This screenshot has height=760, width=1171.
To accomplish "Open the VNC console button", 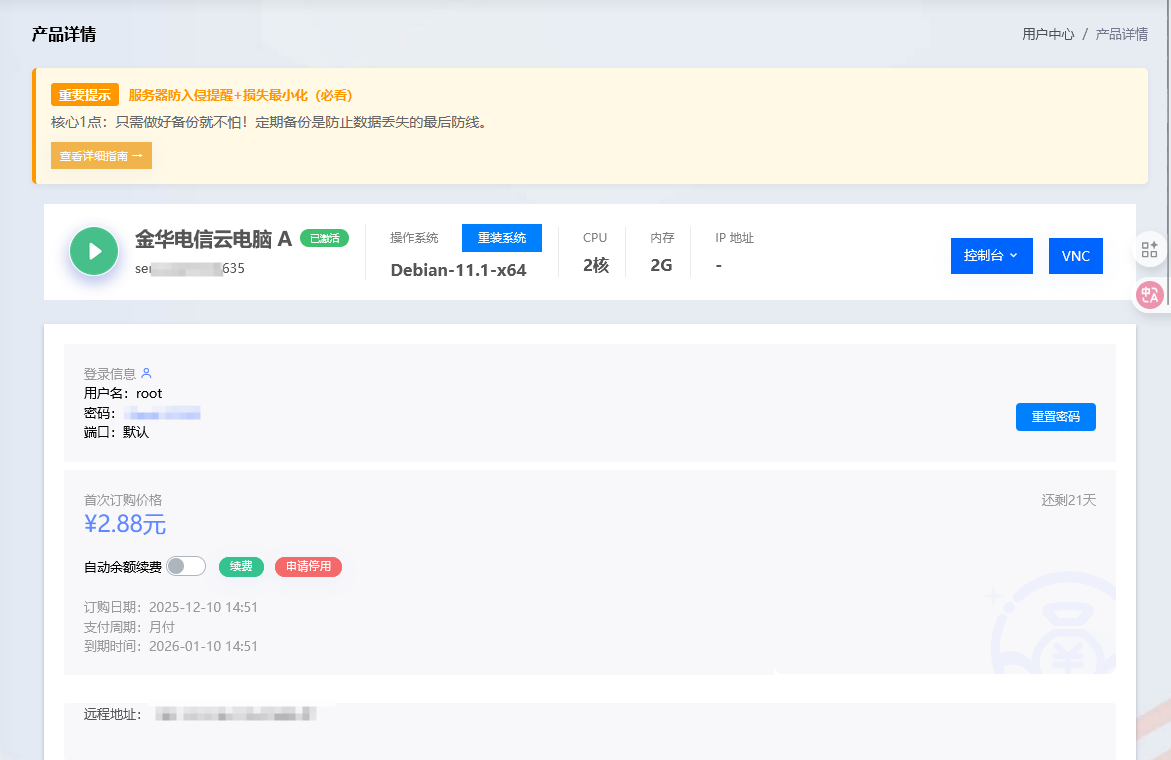I will 1075,256.
